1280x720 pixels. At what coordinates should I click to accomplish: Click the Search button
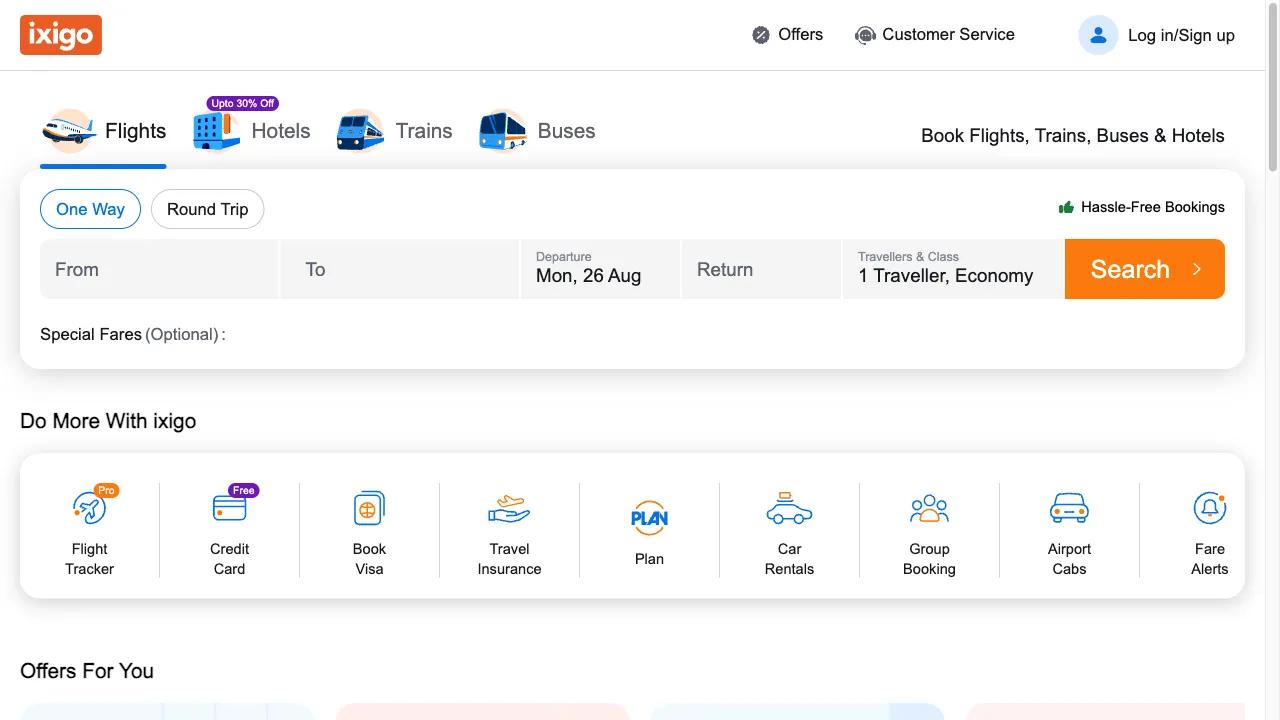(1145, 269)
